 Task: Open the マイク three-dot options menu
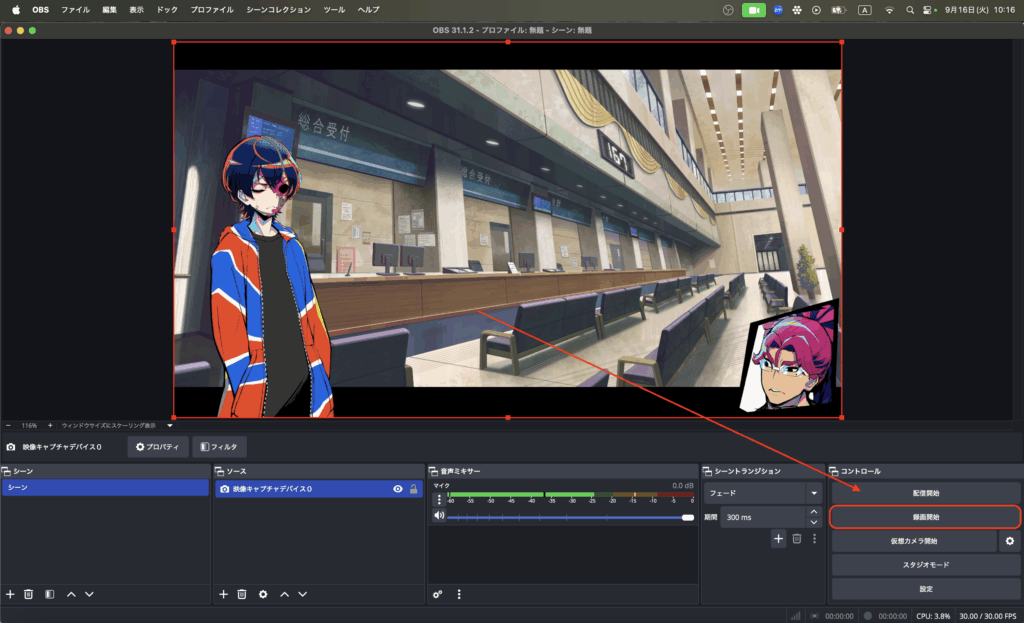tap(438, 498)
